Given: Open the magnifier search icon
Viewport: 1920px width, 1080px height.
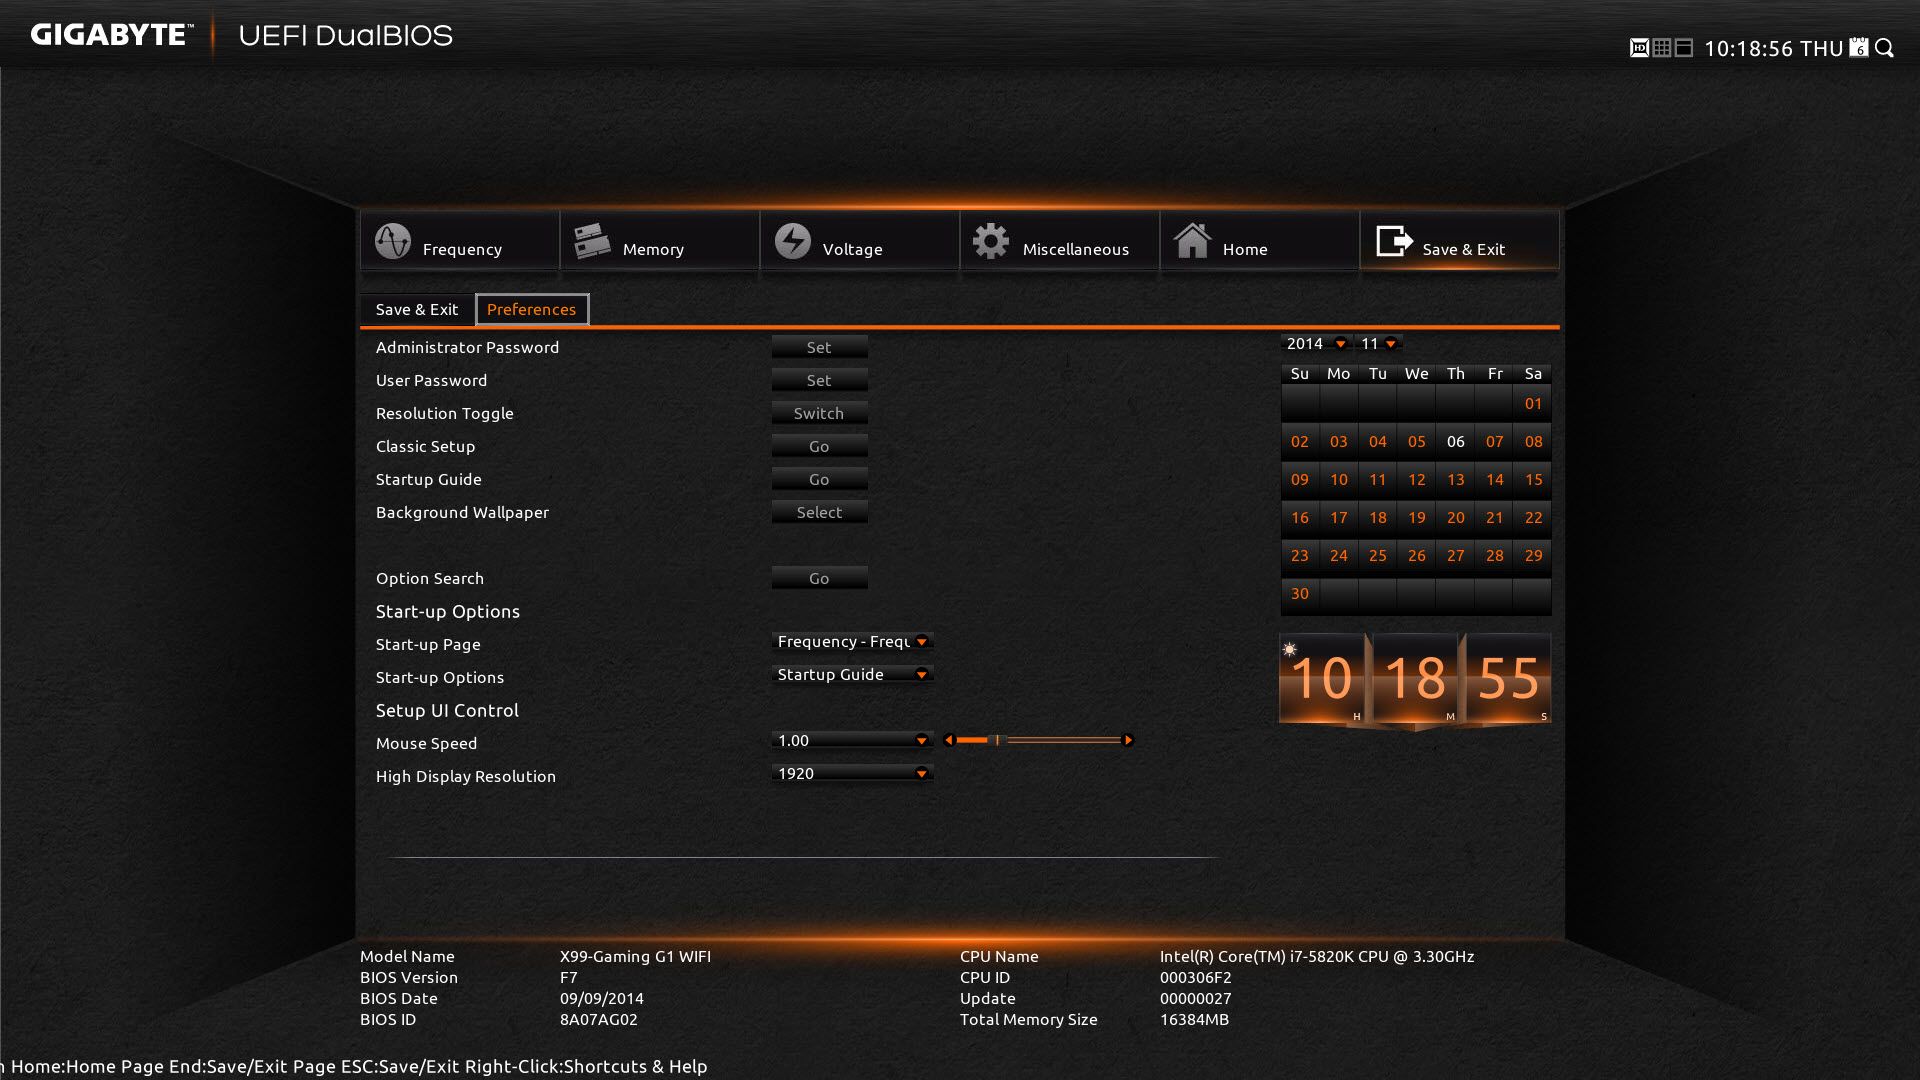Looking at the screenshot, I should coord(1885,48).
